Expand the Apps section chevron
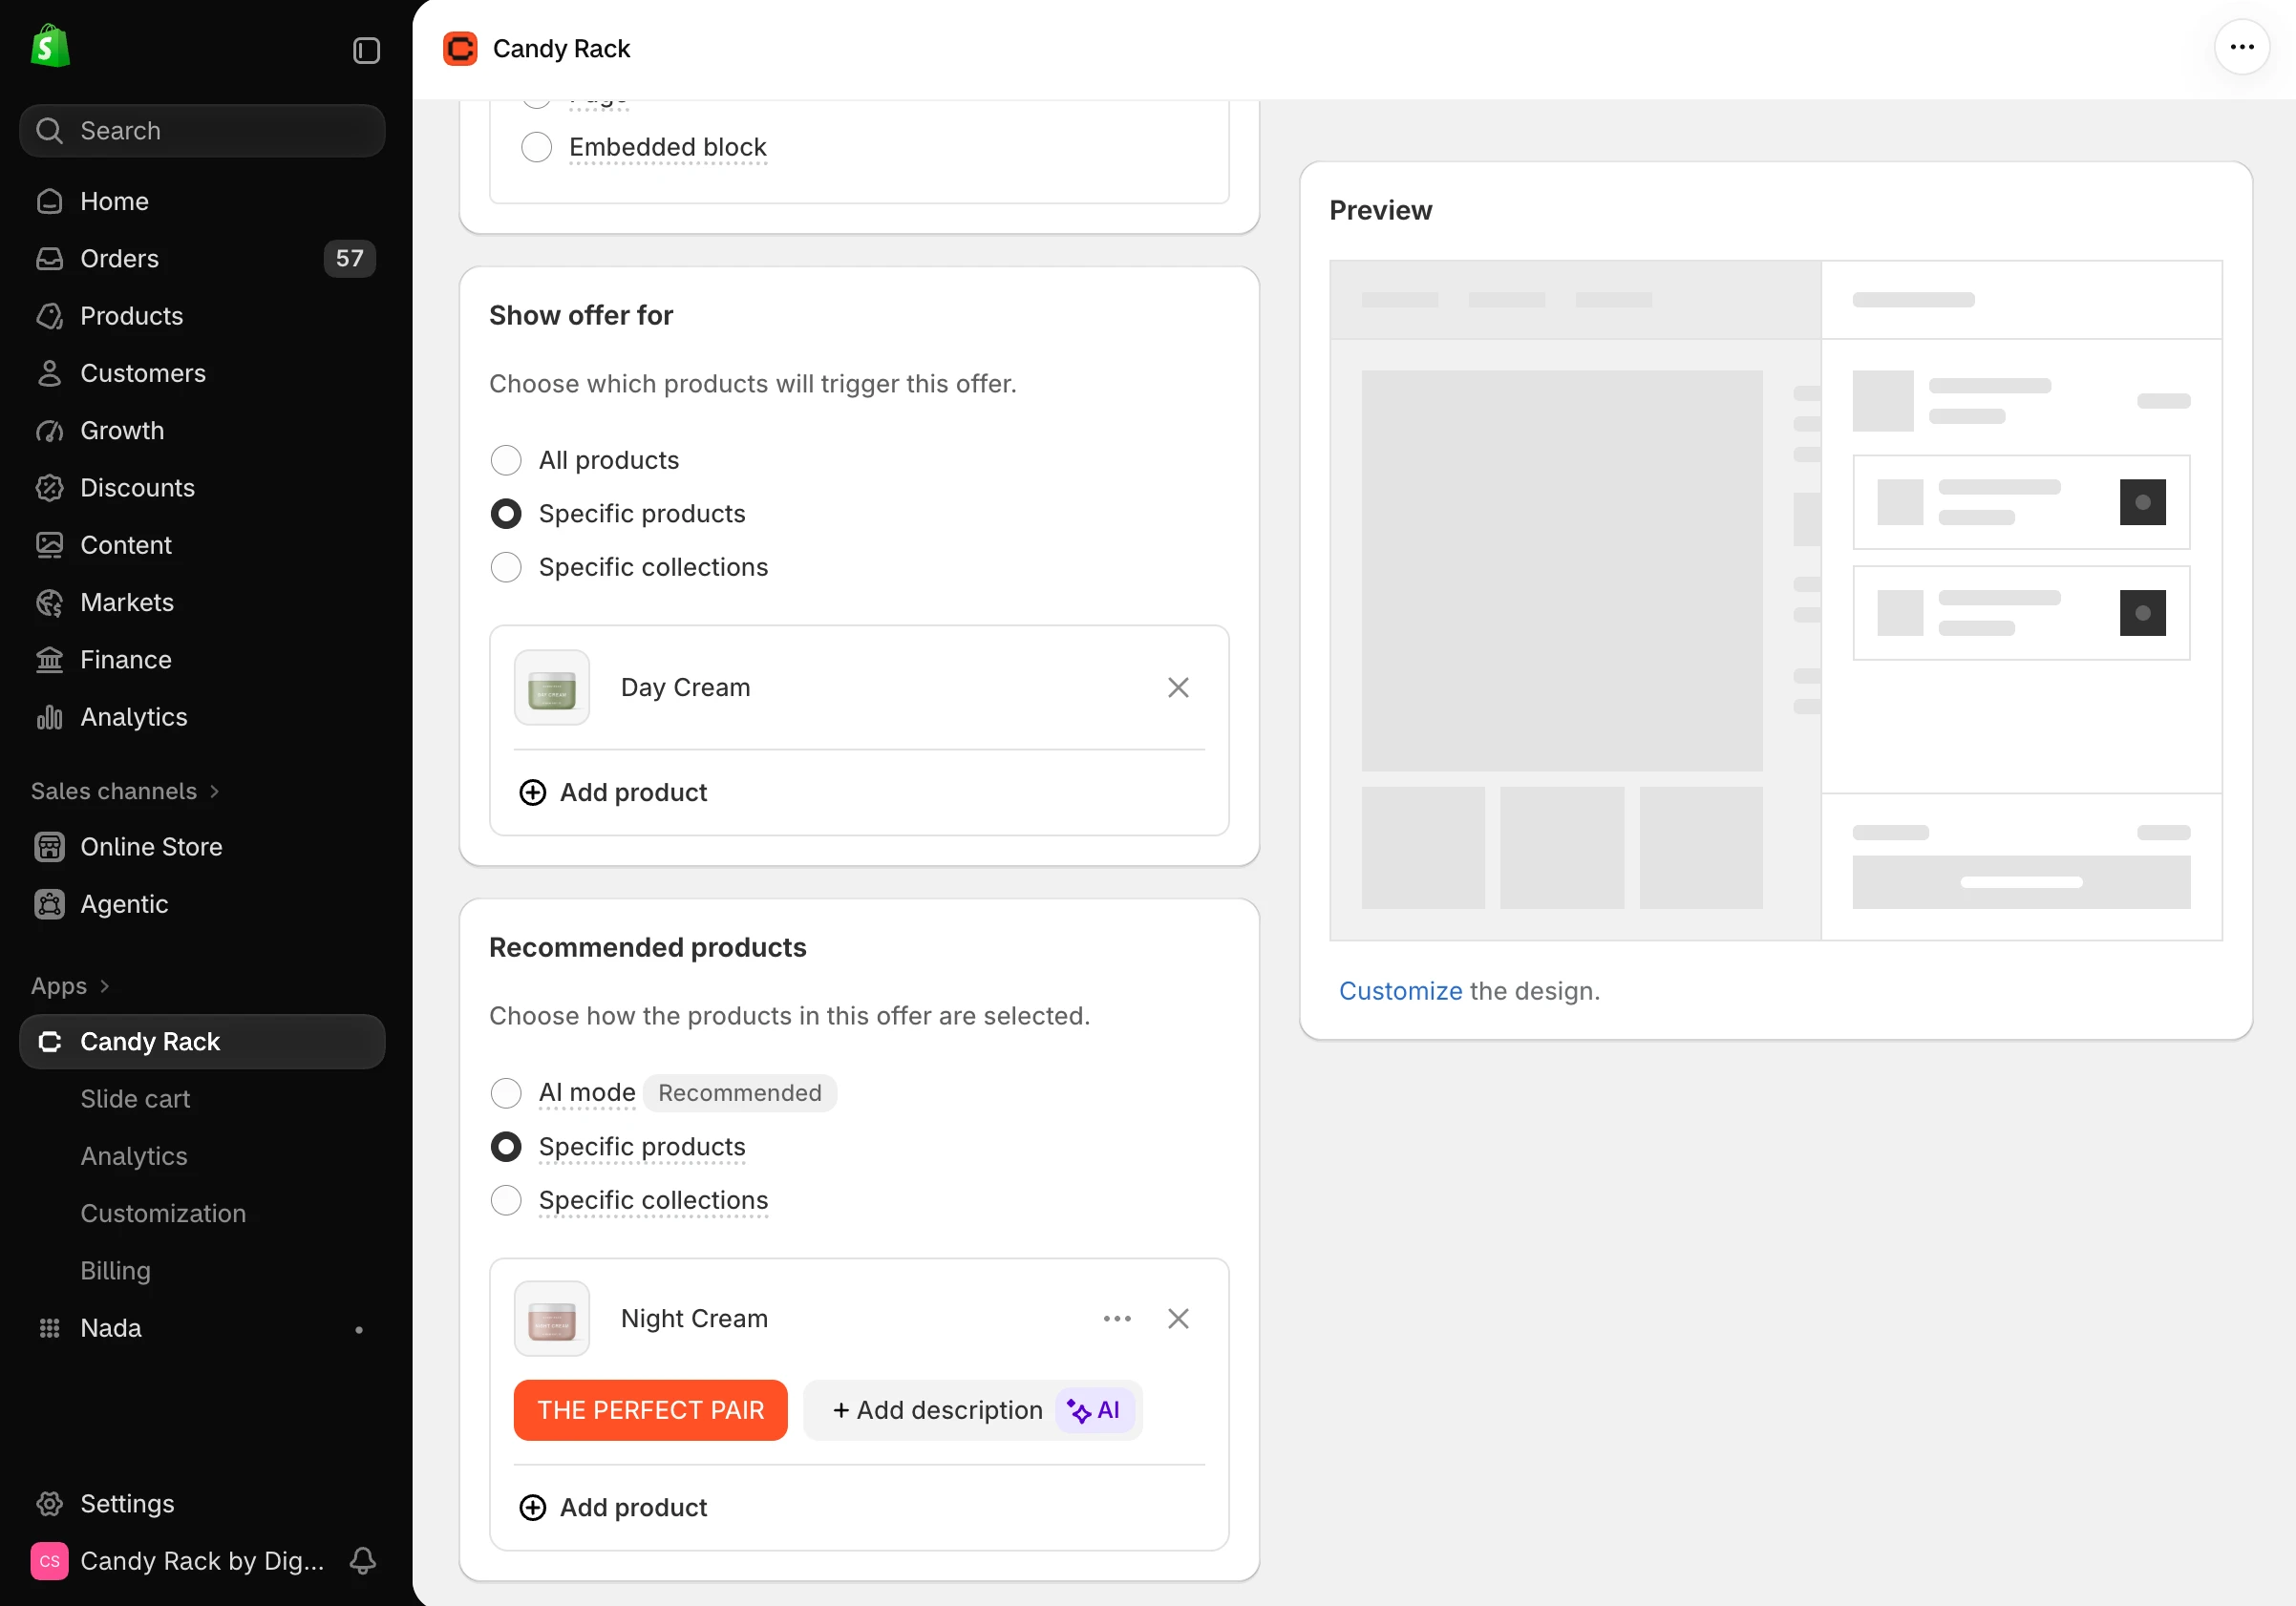This screenshot has height=1606, width=2296. [104, 986]
